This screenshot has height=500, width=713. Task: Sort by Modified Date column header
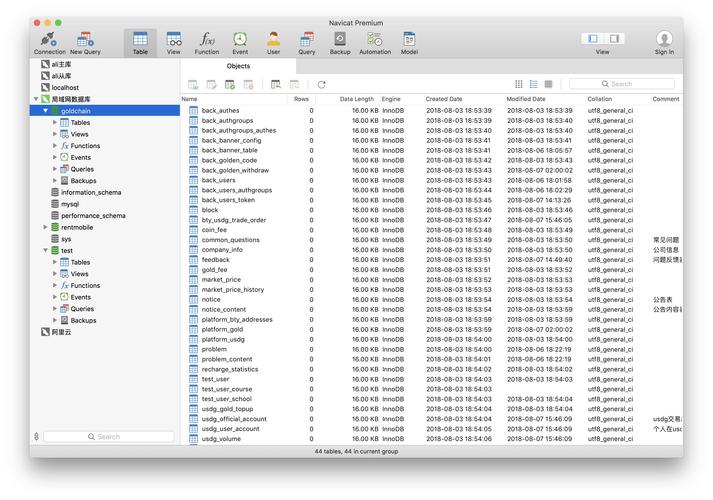[526, 99]
